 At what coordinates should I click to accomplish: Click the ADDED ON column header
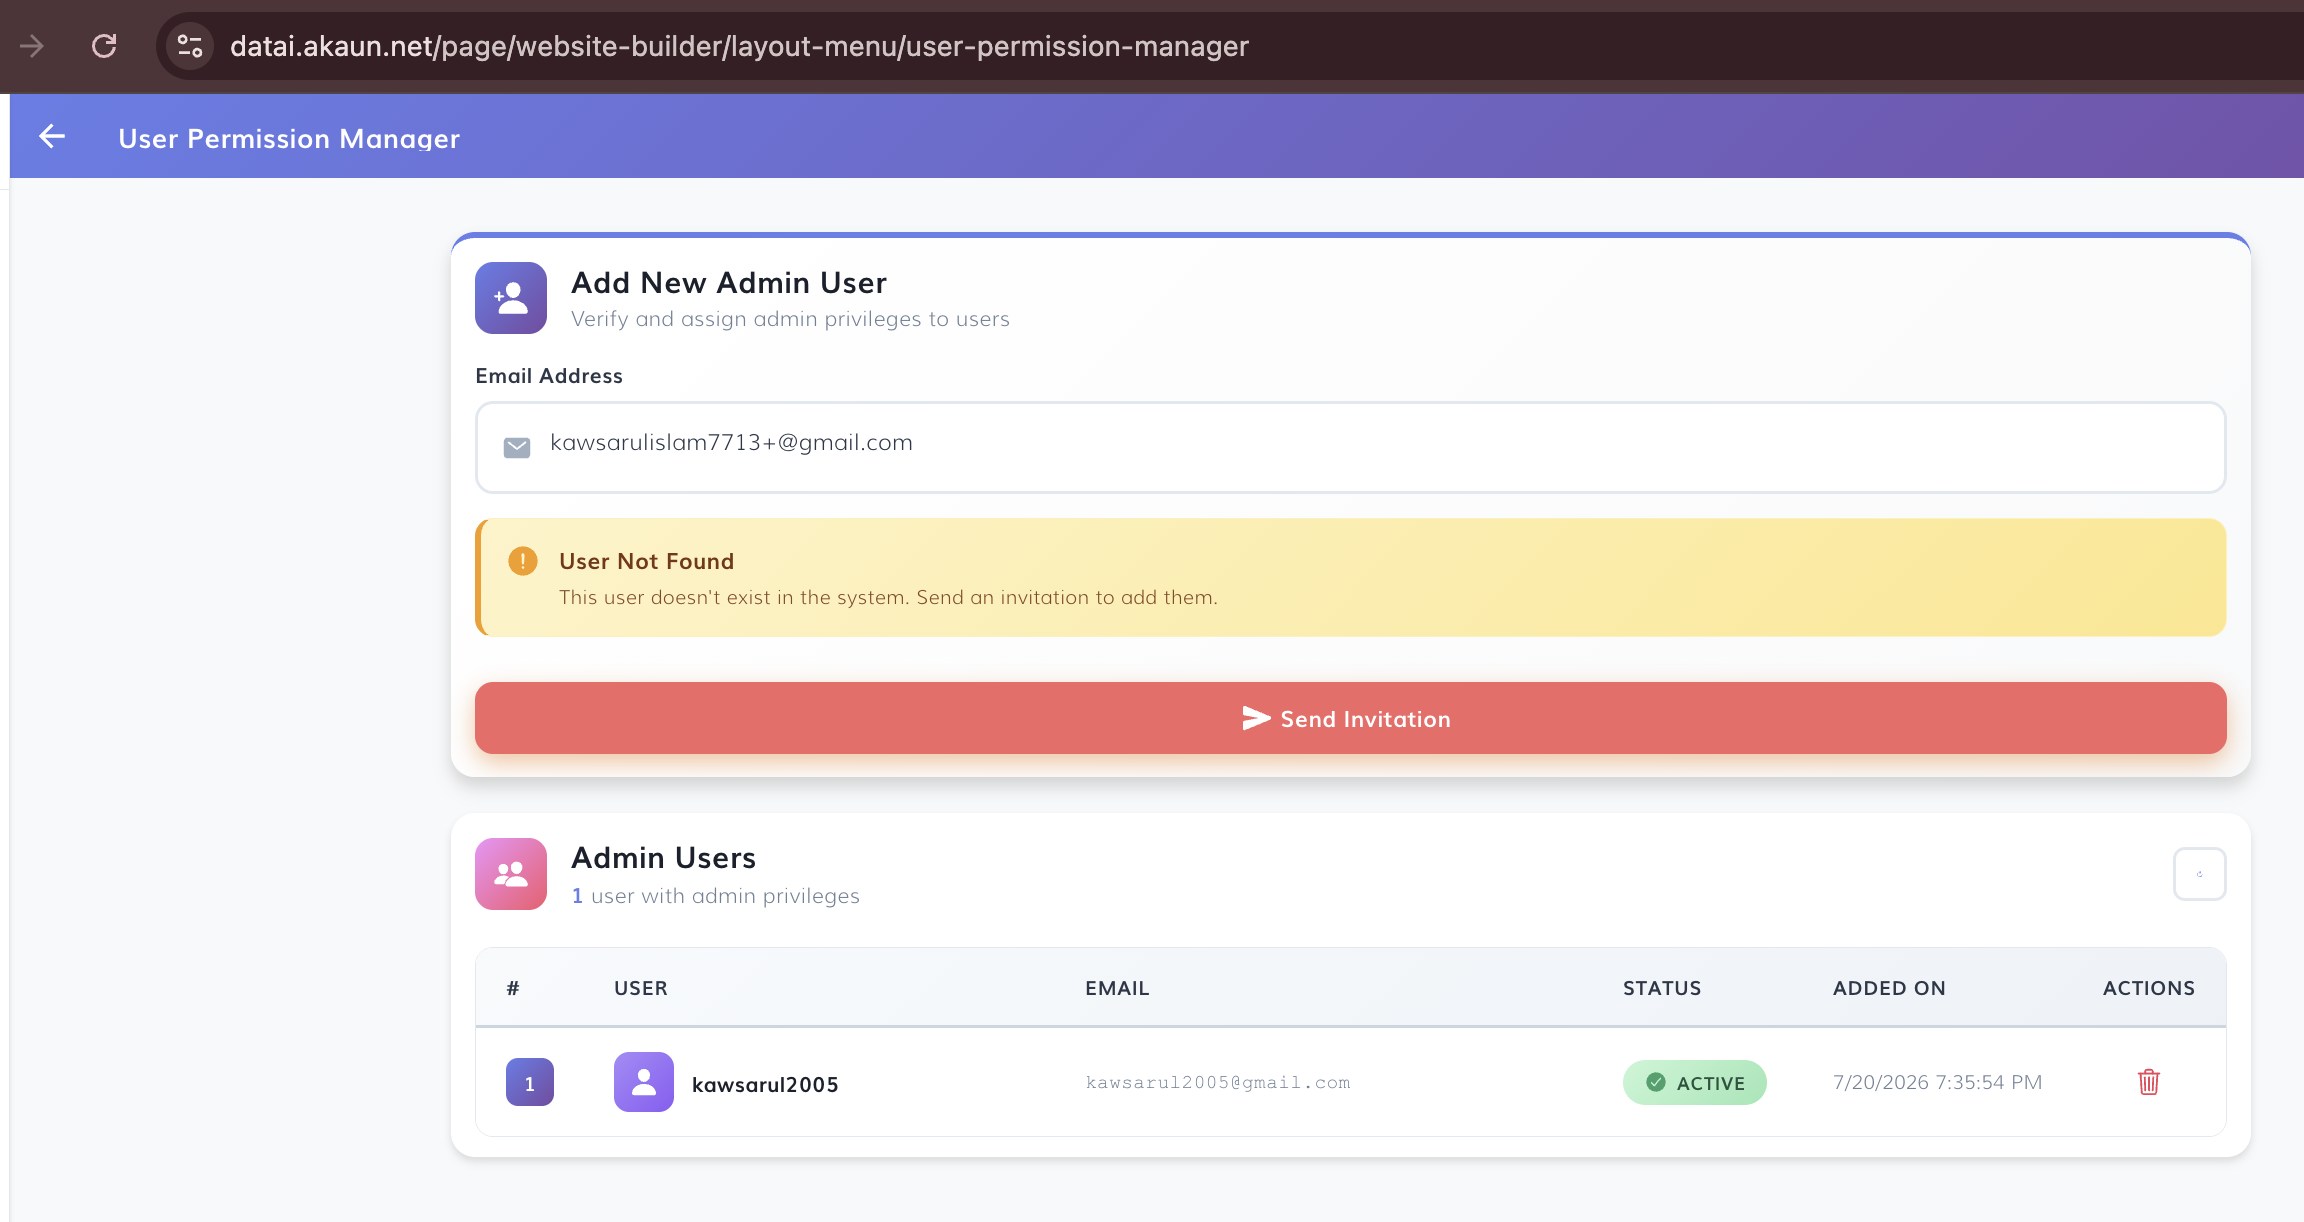(1889, 988)
